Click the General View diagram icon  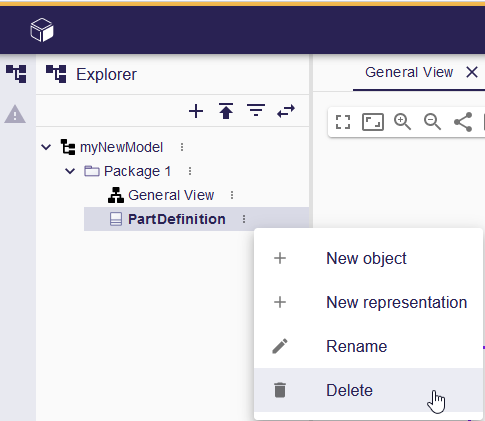[116, 195]
